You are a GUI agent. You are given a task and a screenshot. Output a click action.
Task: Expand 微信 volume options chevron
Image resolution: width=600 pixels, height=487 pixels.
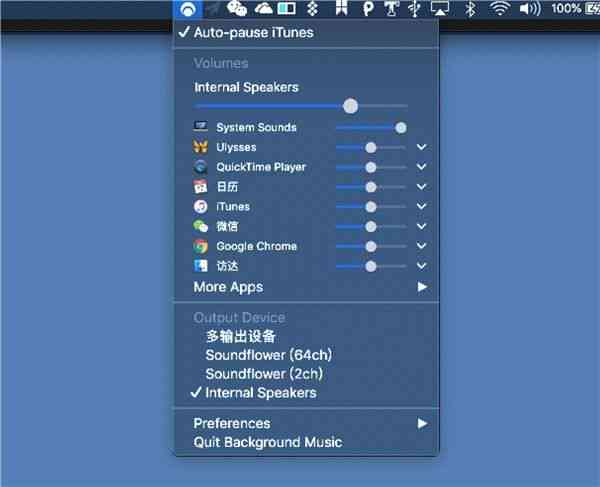(421, 226)
